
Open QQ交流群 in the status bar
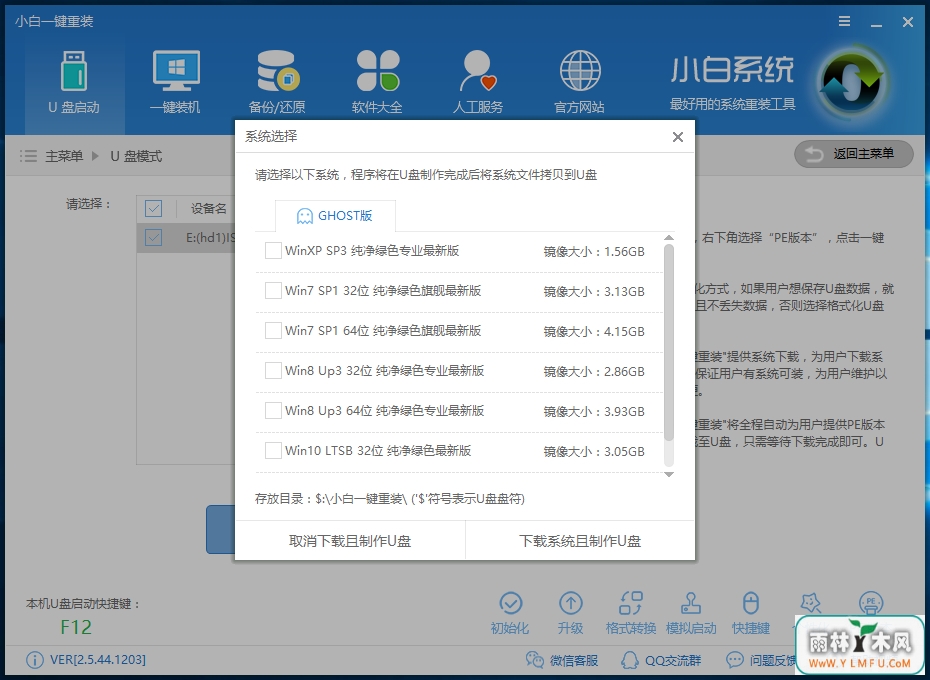pos(661,660)
